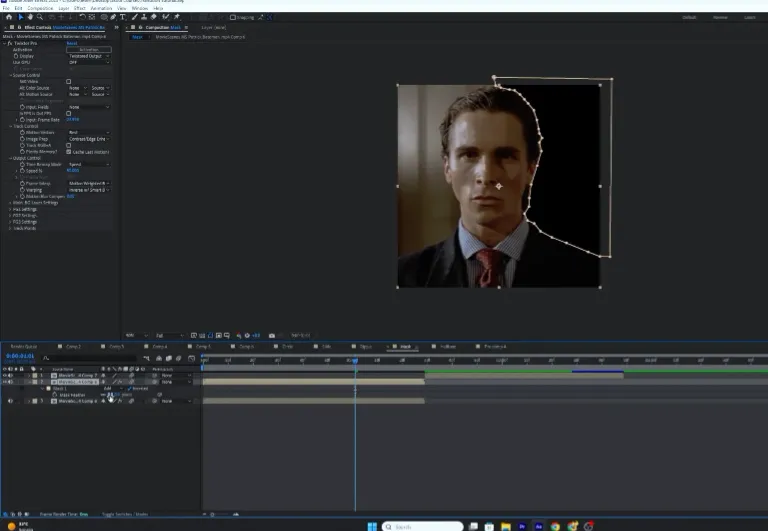This screenshot has width=768, height=531.
Task: Expand the Track Points group
Action: coord(10,228)
